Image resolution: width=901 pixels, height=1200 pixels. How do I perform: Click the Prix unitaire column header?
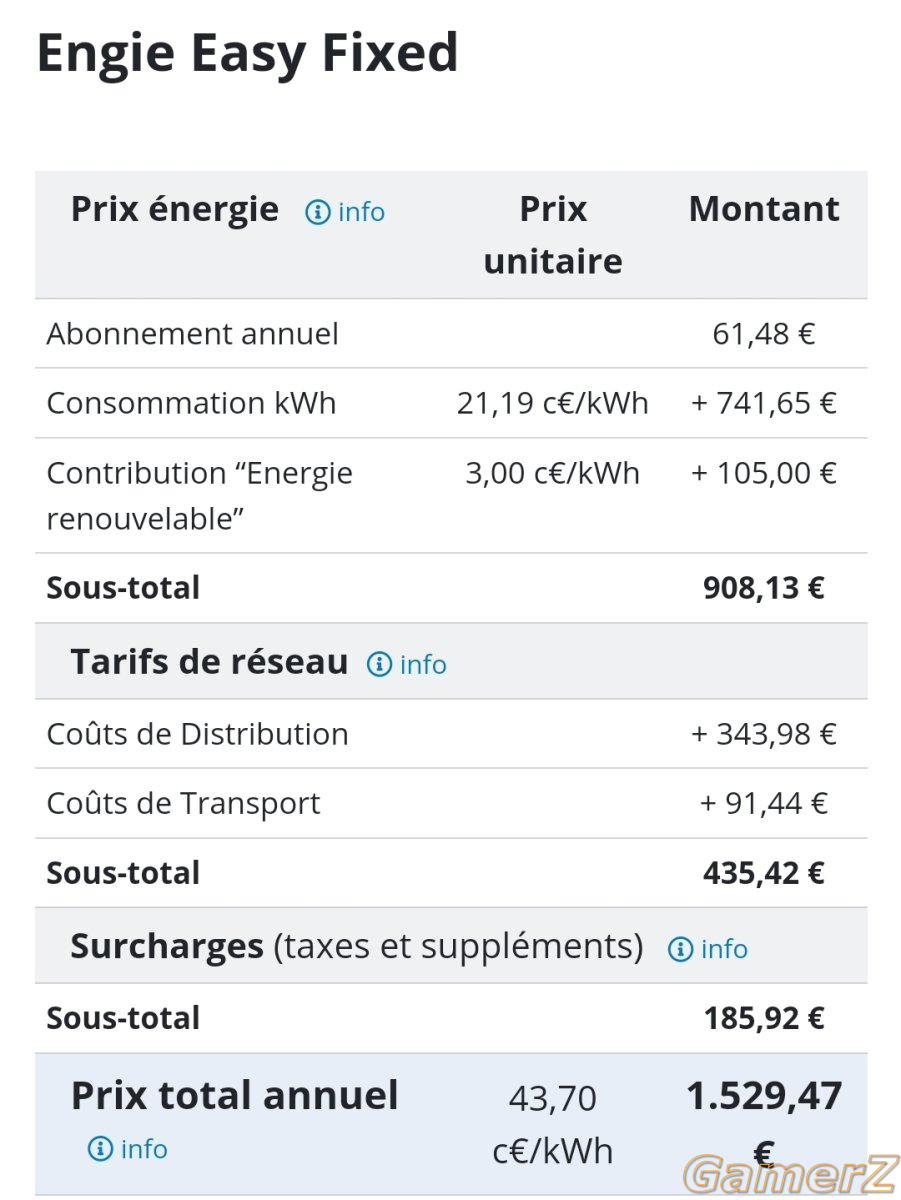point(553,235)
